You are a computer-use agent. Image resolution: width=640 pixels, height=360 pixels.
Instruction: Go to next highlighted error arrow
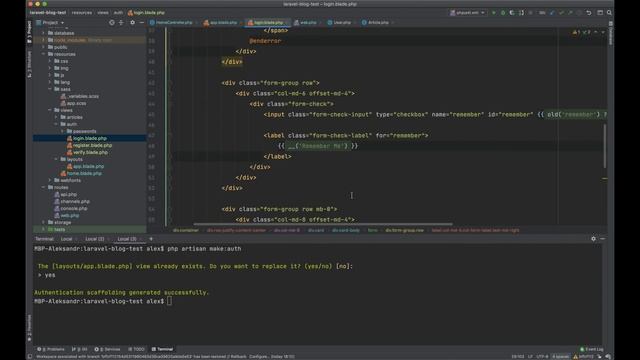(603, 32)
